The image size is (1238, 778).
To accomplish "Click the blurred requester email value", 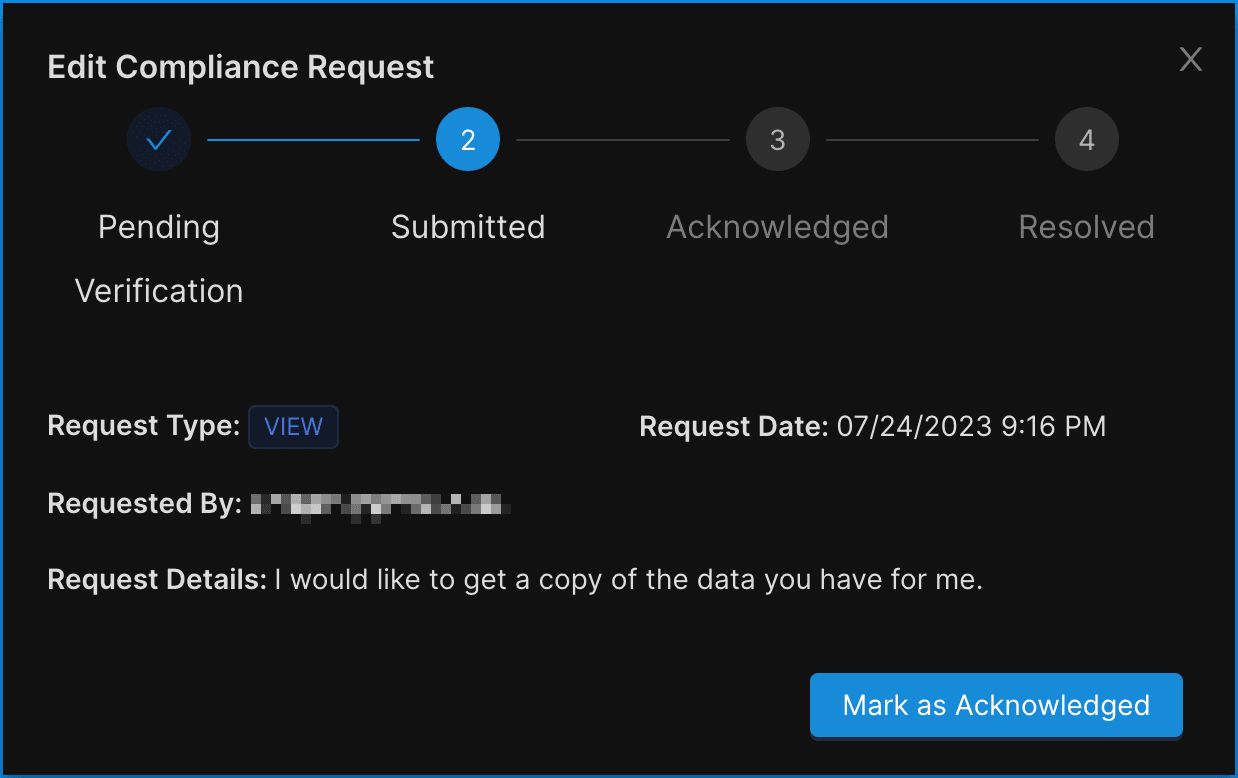I will click(x=380, y=504).
